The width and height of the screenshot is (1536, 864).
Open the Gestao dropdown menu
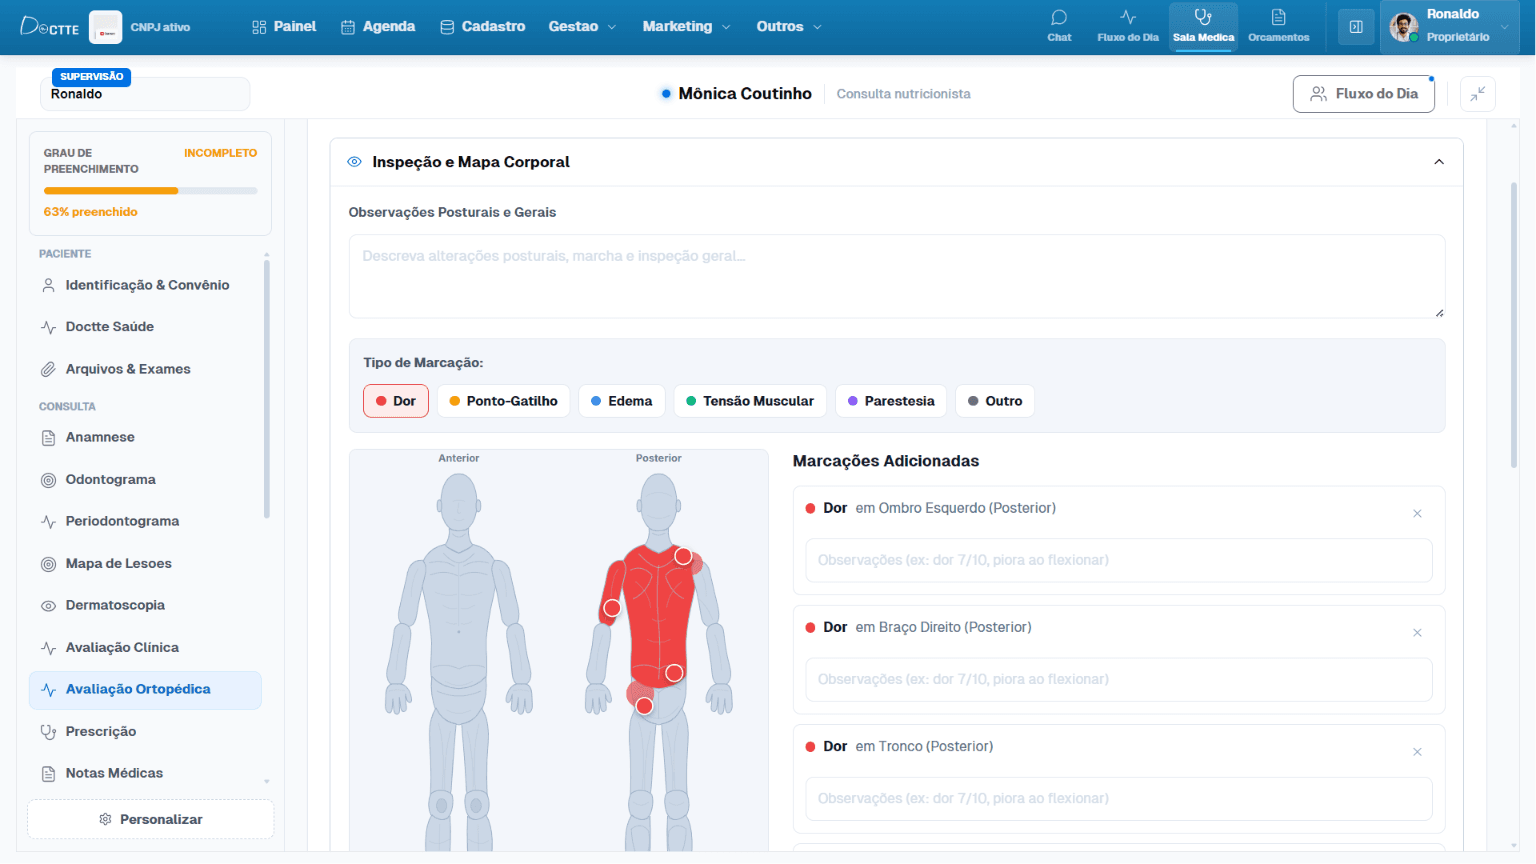pyautogui.click(x=582, y=27)
